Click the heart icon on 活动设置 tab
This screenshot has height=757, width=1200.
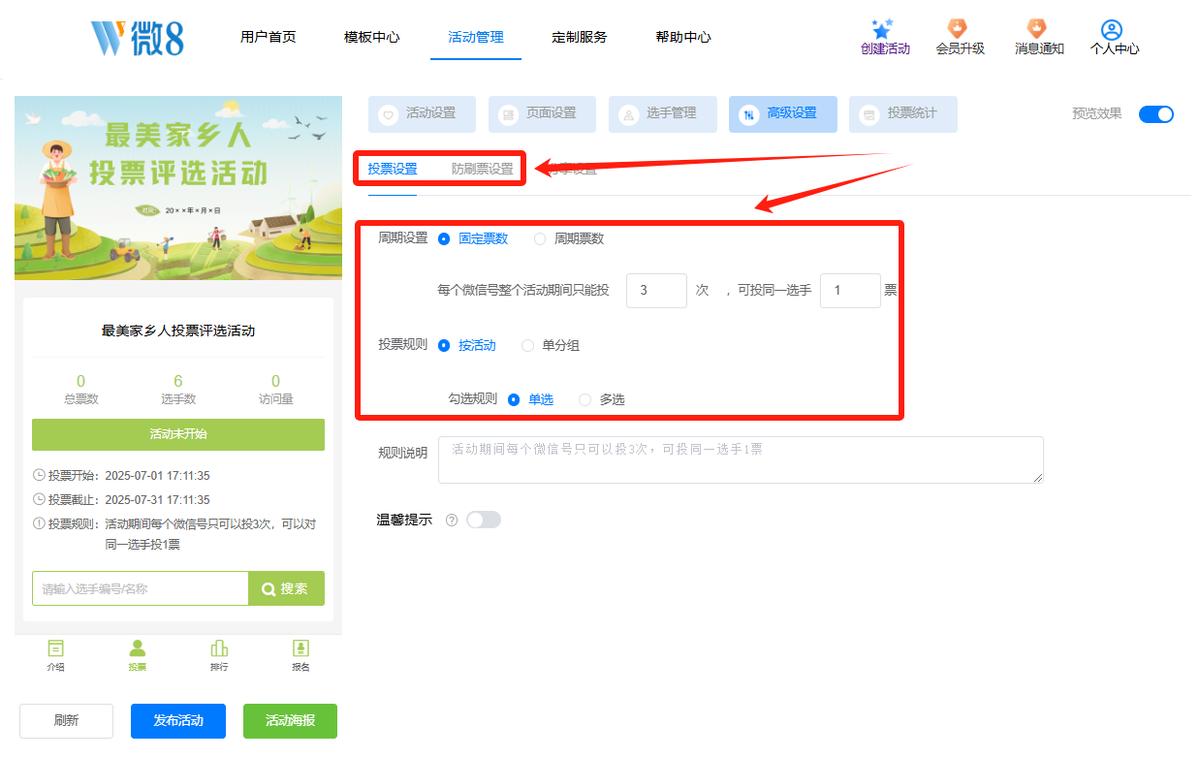tap(389, 115)
